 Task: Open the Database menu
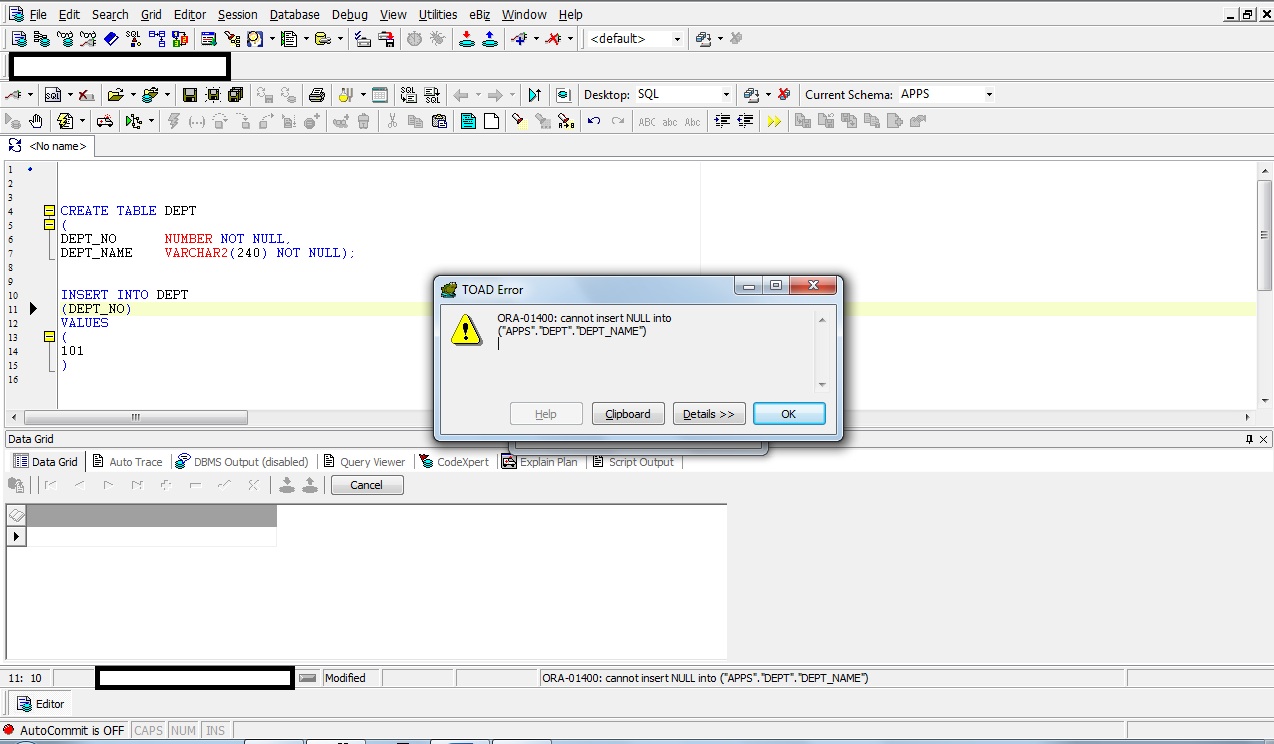click(x=294, y=14)
